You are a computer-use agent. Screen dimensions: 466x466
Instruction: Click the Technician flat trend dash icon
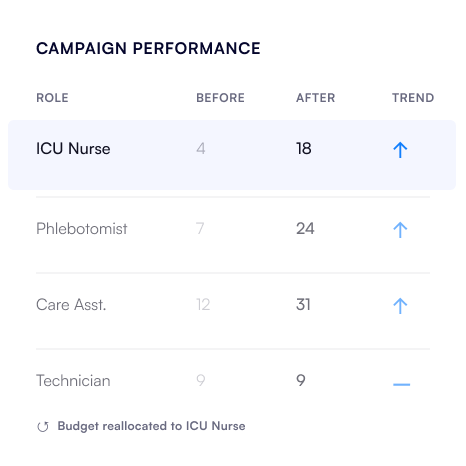[401, 384]
